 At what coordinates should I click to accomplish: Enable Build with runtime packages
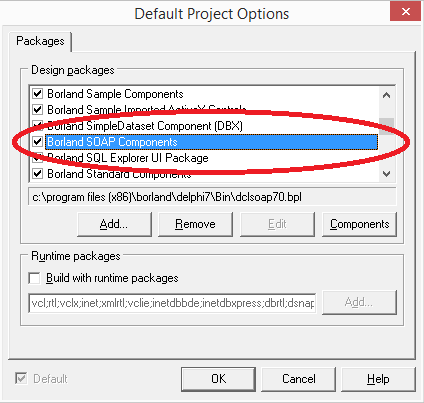click(x=34, y=278)
